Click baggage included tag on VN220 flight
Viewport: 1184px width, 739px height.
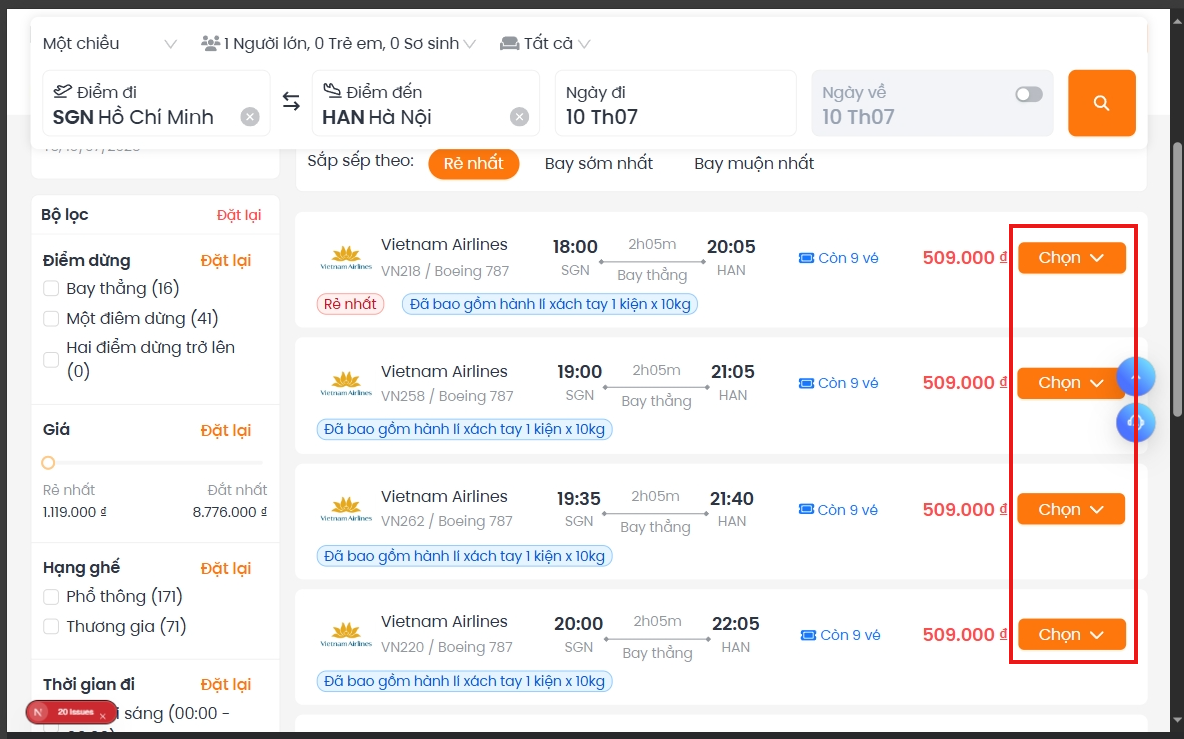click(x=464, y=682)
